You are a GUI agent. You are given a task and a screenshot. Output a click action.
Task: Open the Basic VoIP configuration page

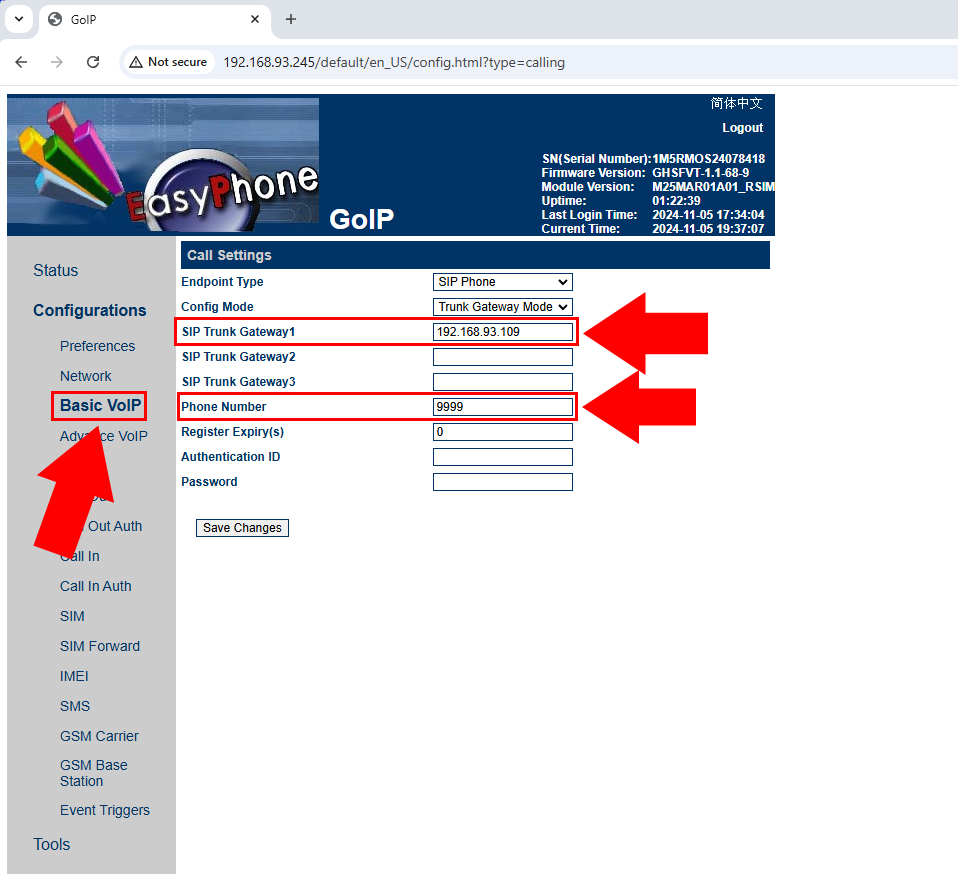pyautogui.click(x=100, y=405)
